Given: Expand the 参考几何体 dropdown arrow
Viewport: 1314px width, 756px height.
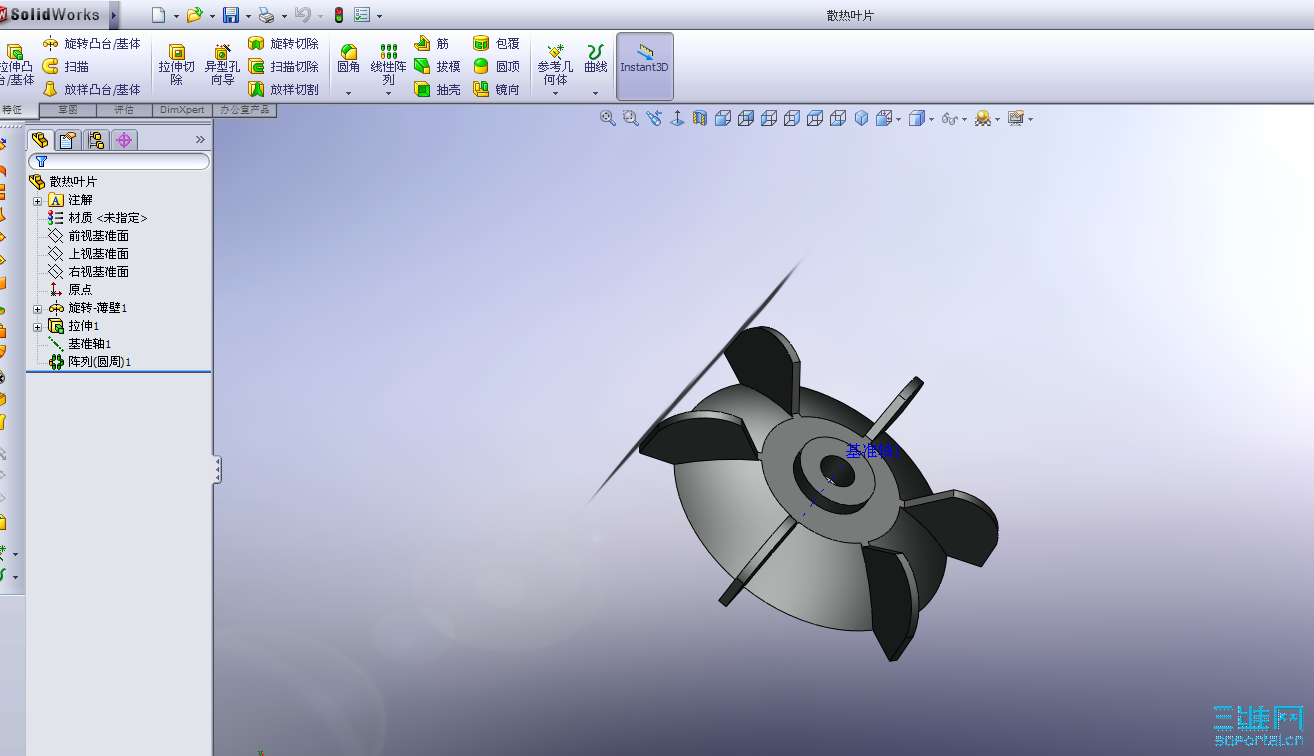Looking at the screenshot, I should click(x=555, y=93).
